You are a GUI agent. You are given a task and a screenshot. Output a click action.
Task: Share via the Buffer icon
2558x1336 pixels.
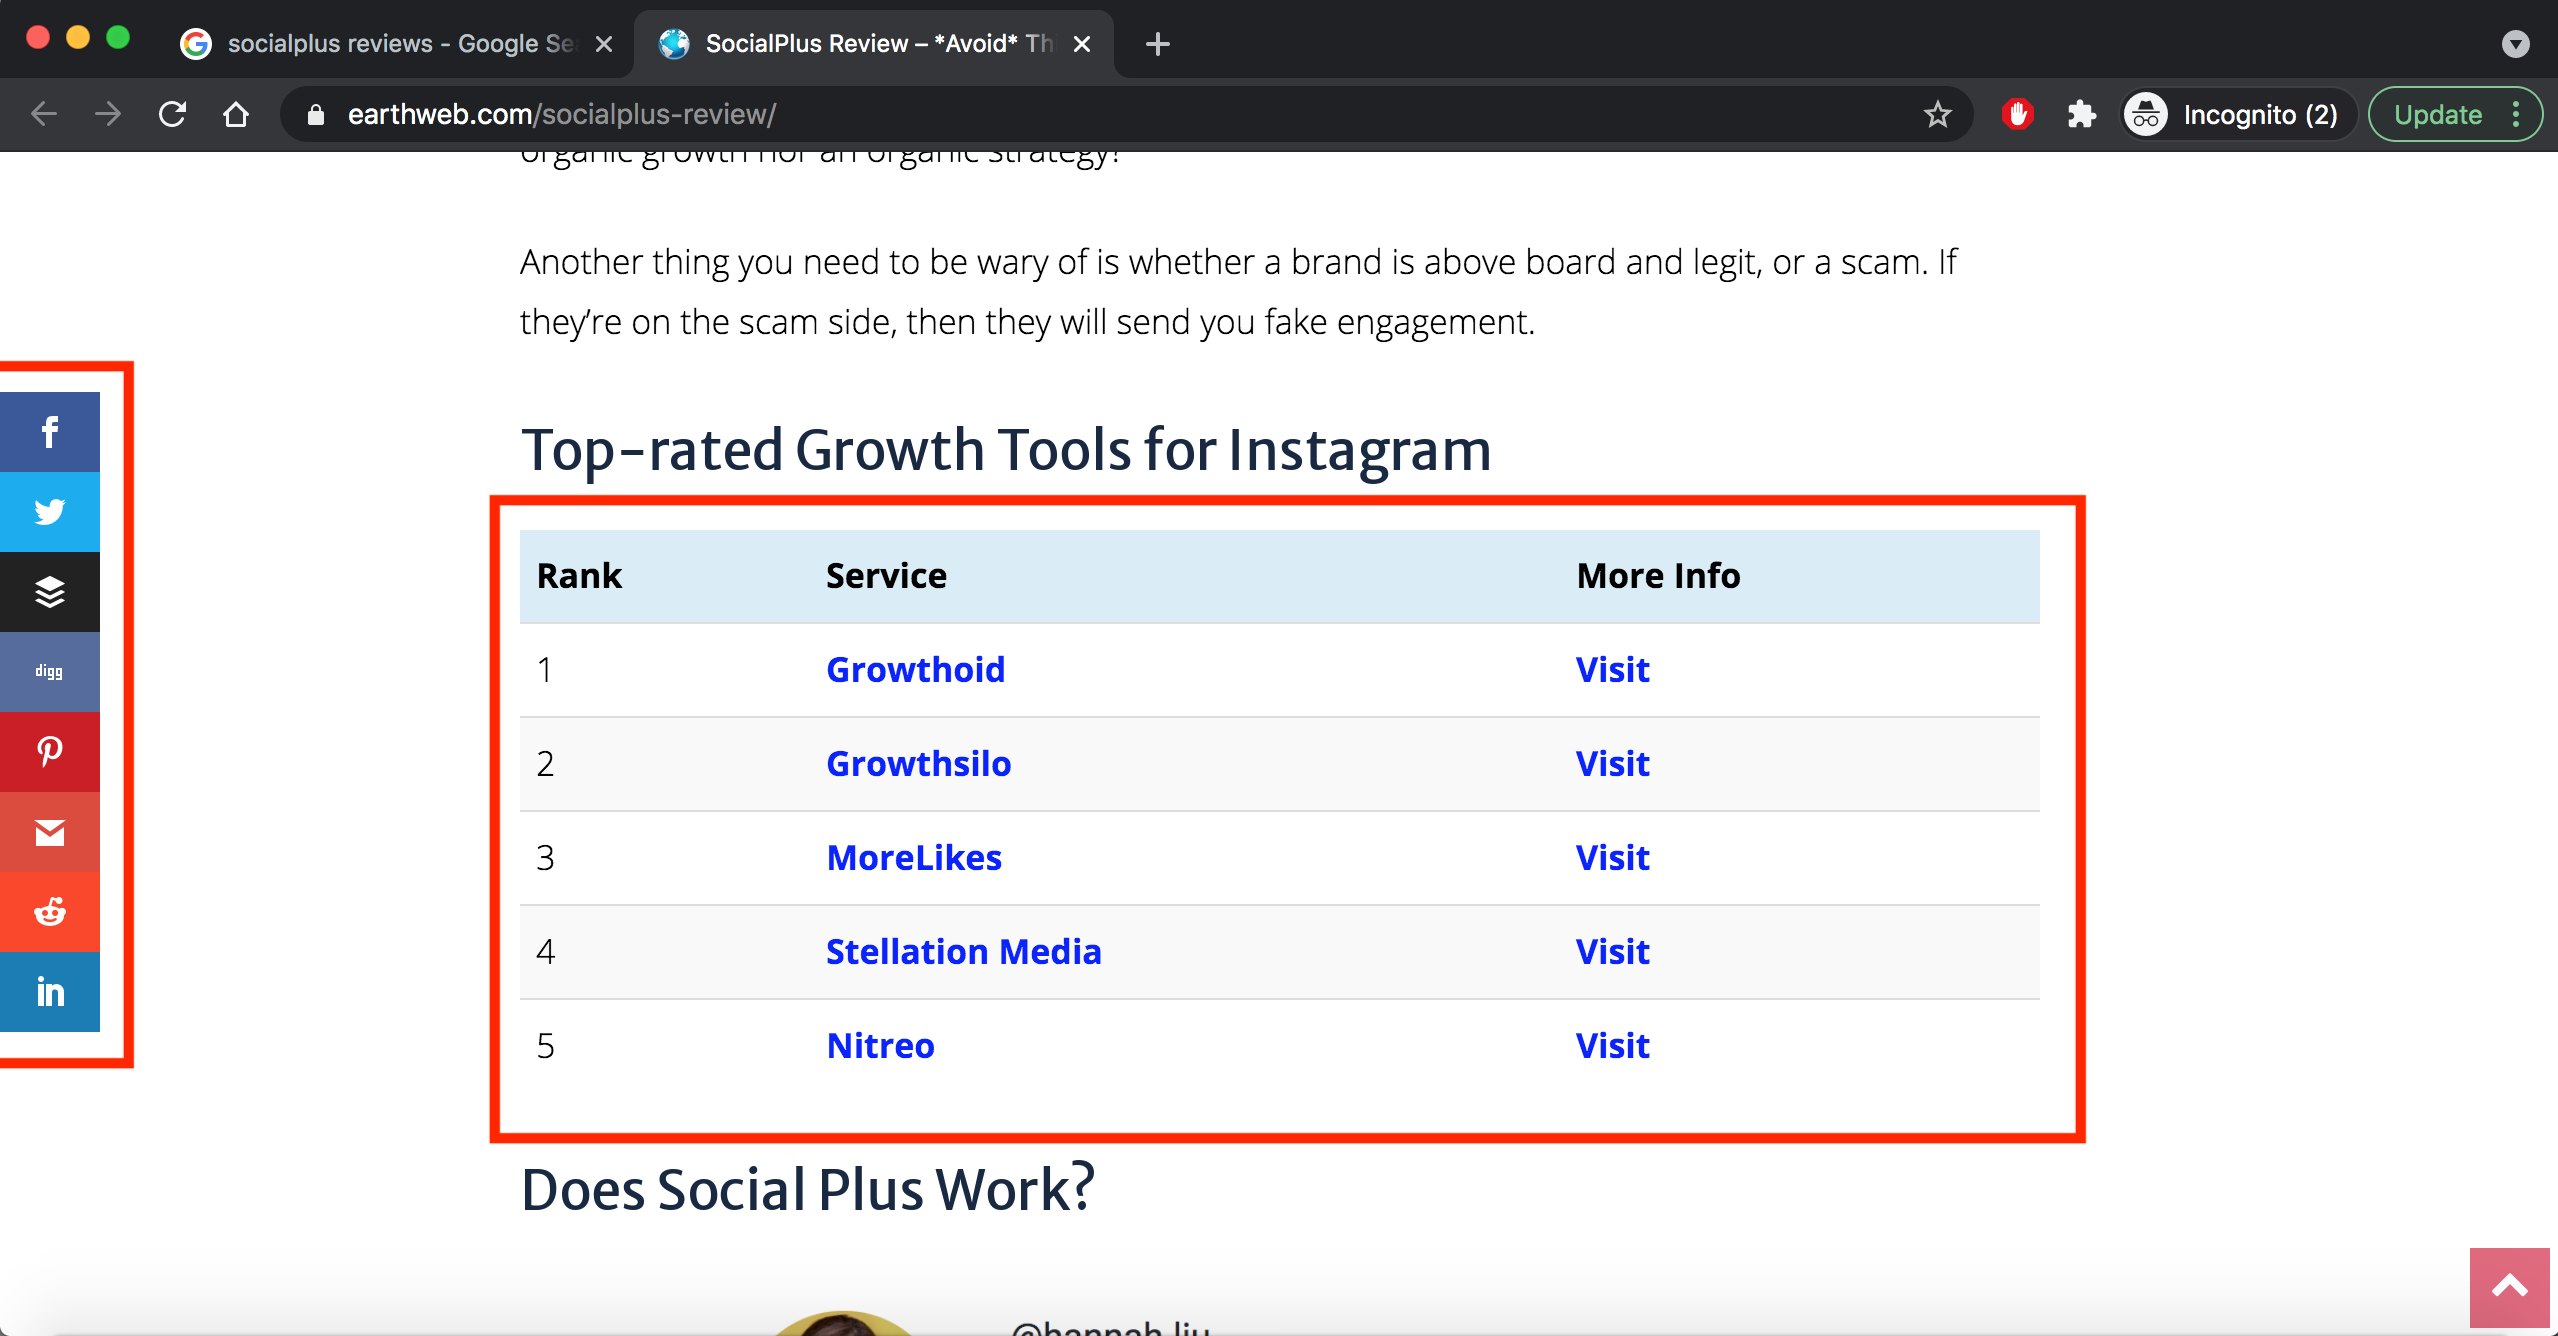pyautogui.click(x=50, y=592)
